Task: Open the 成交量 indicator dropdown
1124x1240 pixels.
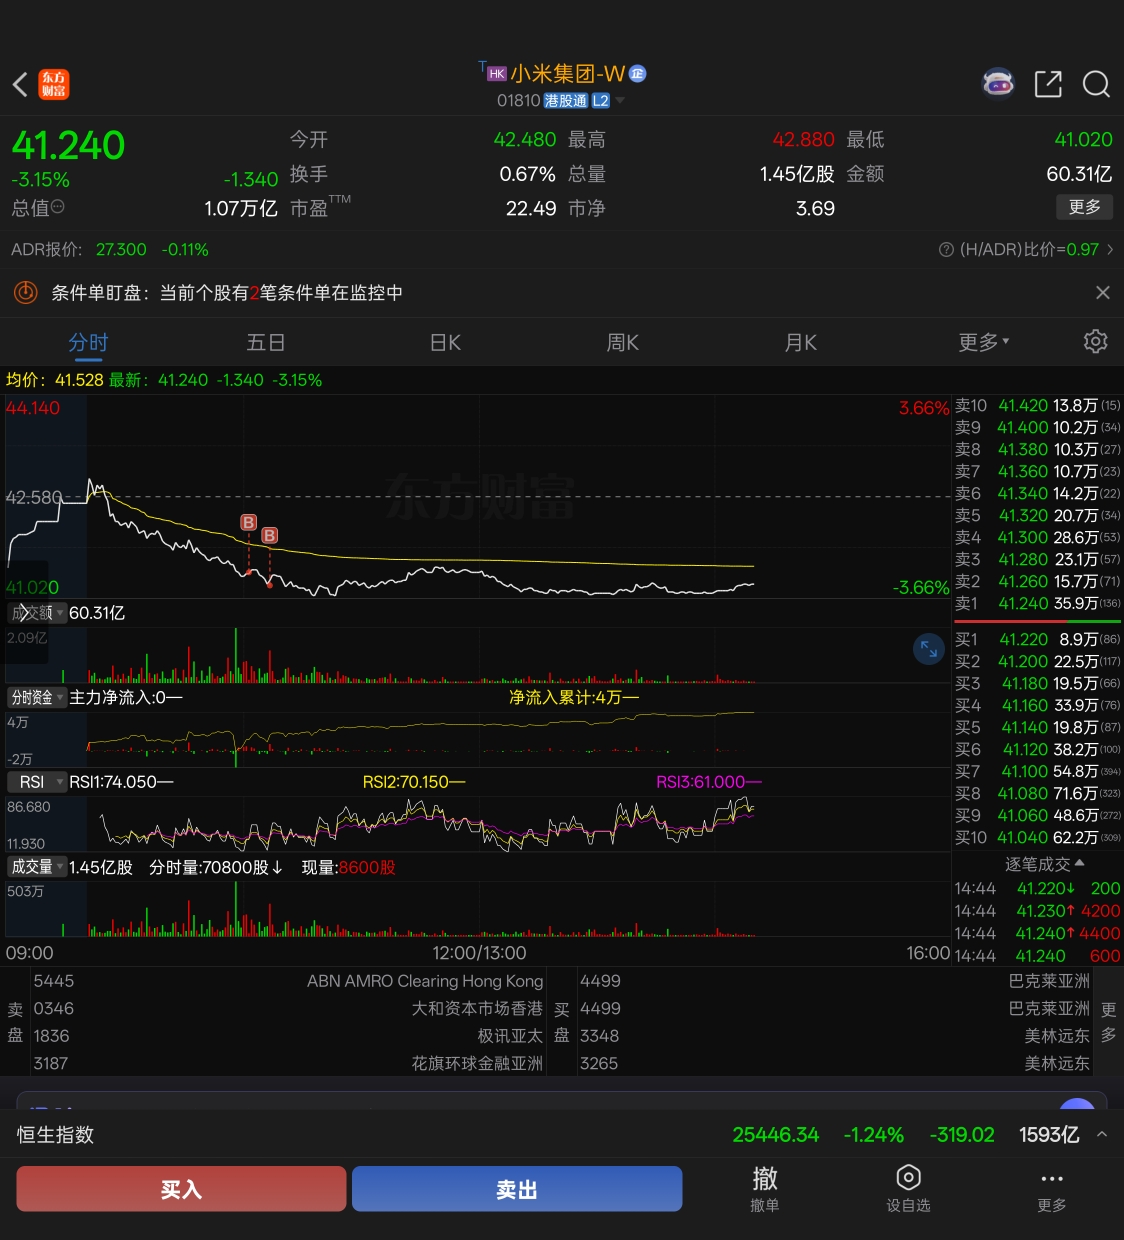Action: coord(37,867)
